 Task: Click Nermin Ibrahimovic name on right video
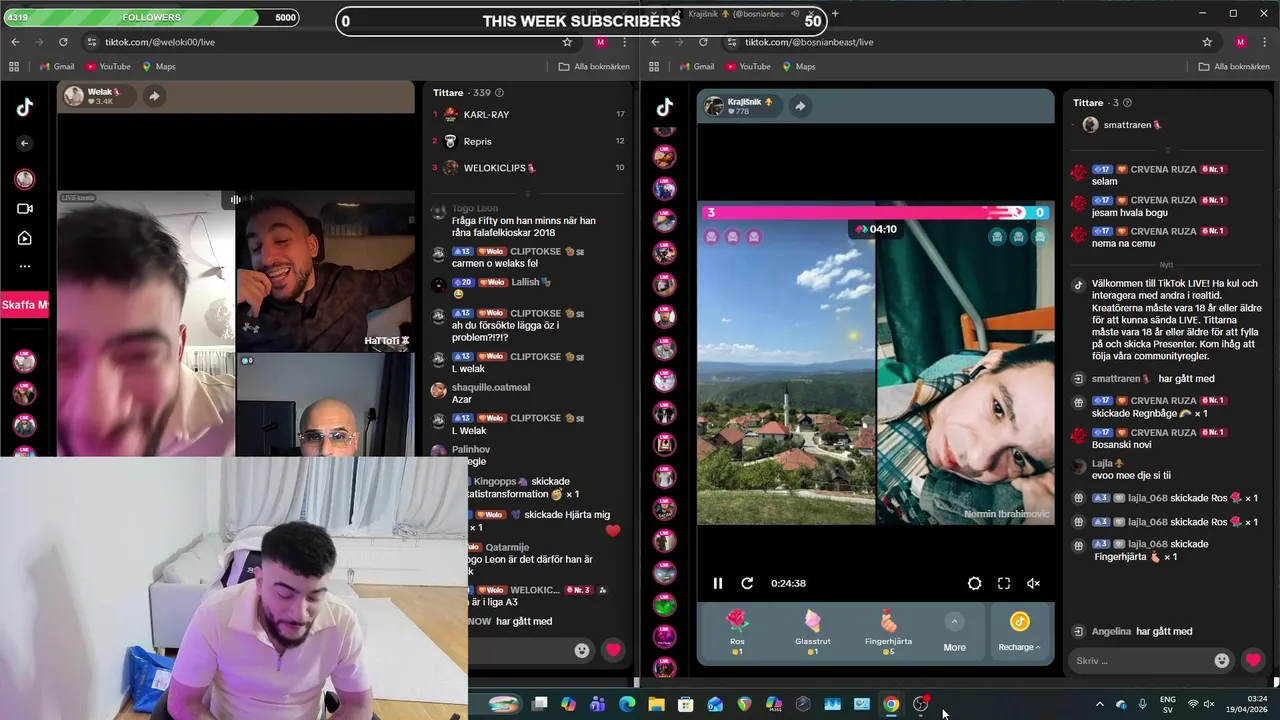1007,514
